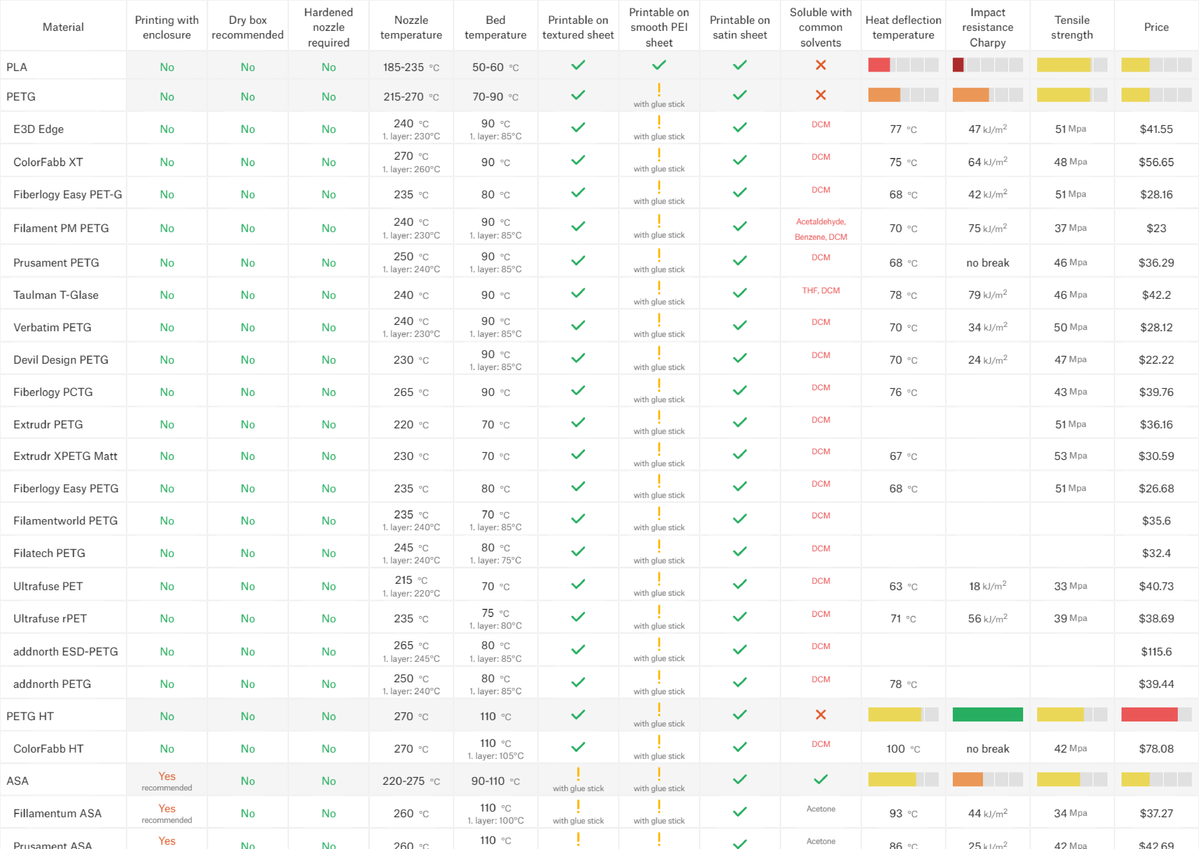Sort the table by the Price column header
Screen dimensions: 1200x849
coord(1156,26)
